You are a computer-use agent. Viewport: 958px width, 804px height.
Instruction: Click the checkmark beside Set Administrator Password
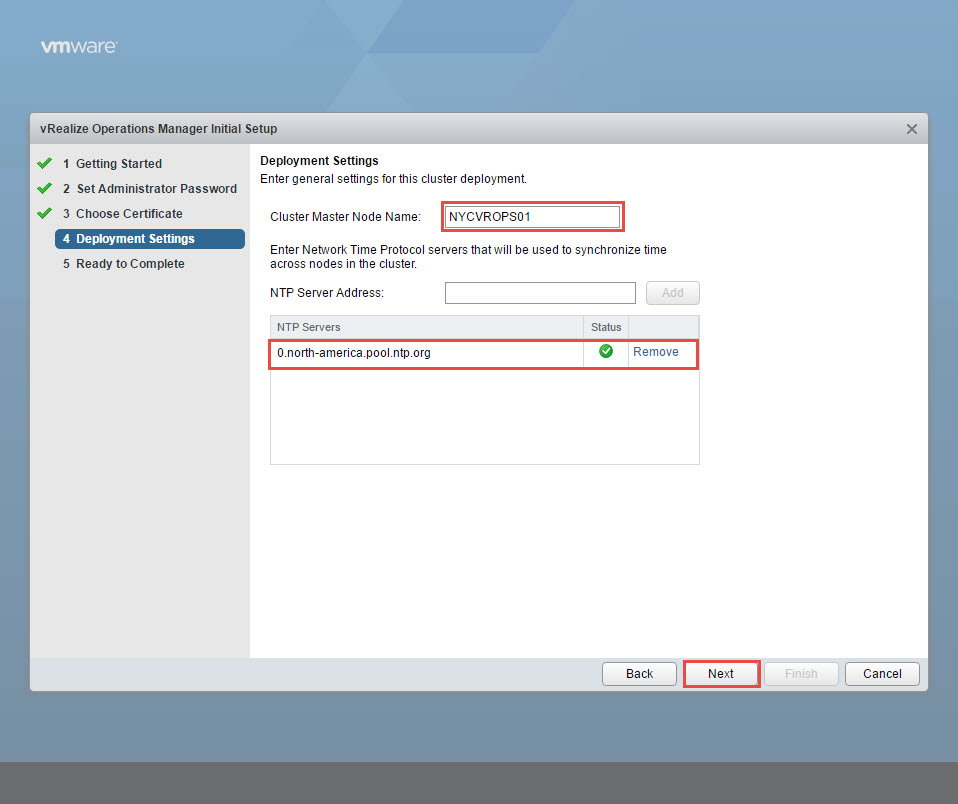(x=44, y=188)
